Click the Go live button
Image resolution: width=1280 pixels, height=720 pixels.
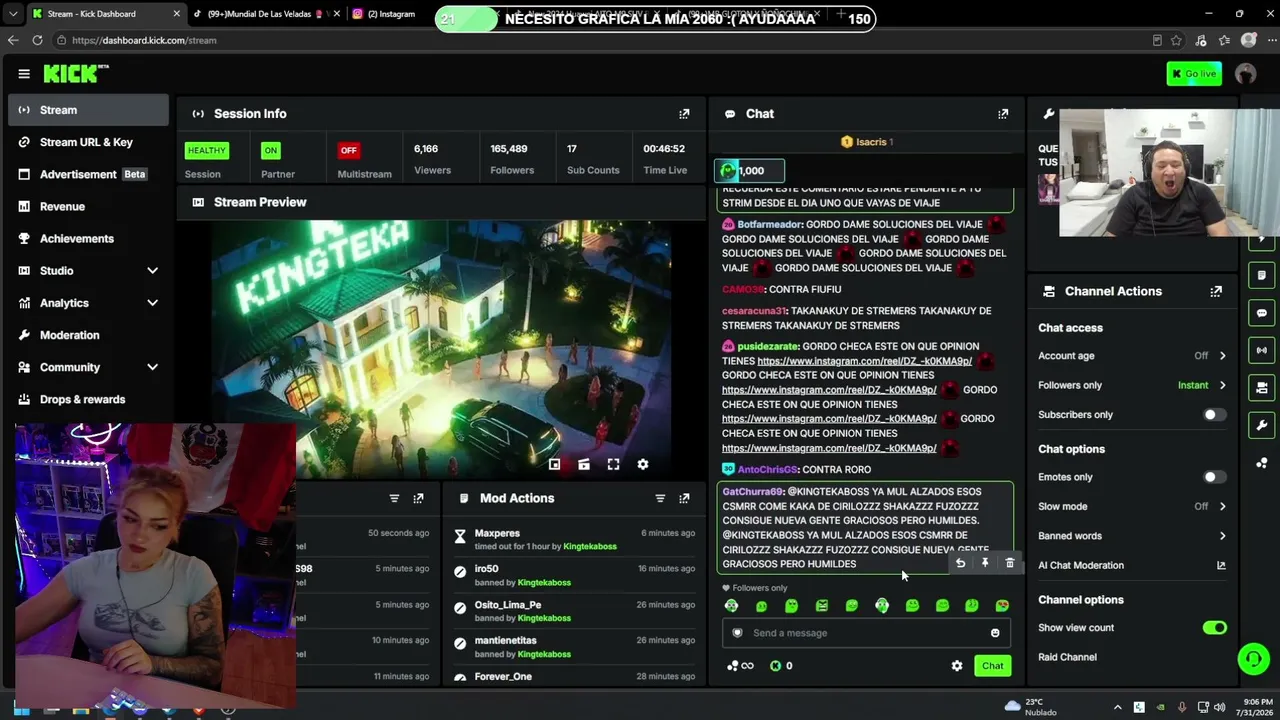pyautogui.click(x=1194, y=74)
